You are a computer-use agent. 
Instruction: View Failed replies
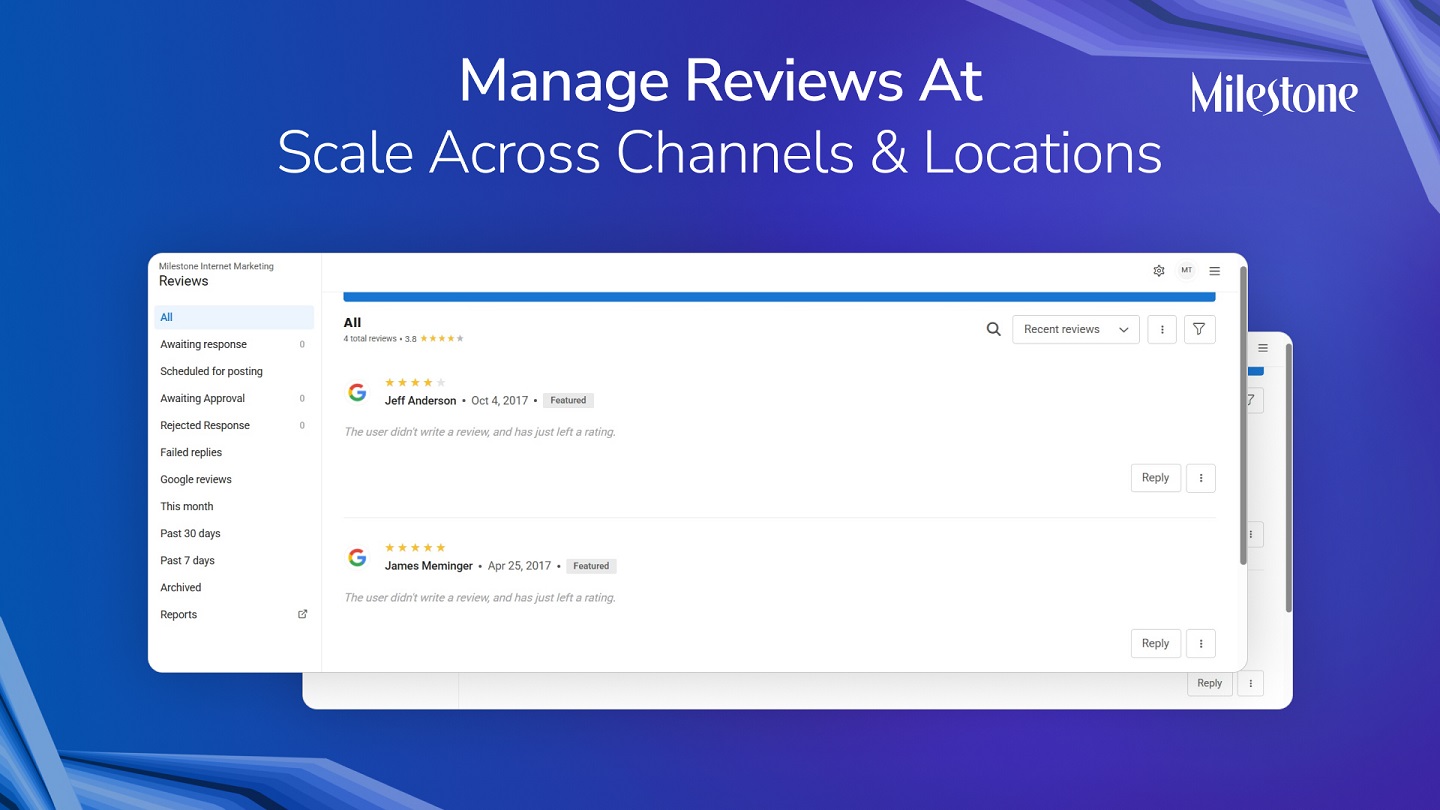(x=234, y=452)
